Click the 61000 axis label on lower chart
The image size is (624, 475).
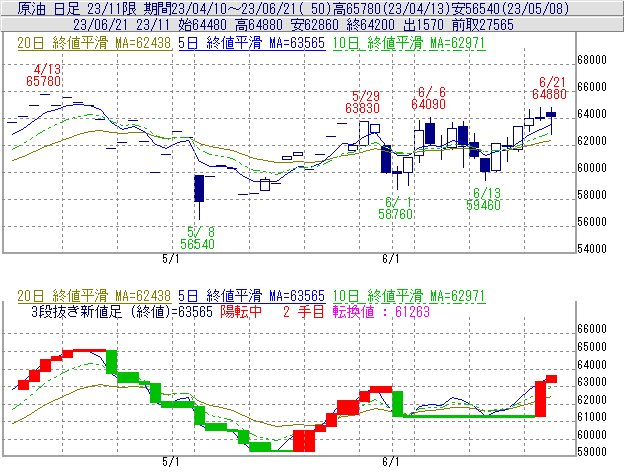(x=592, y=417)
